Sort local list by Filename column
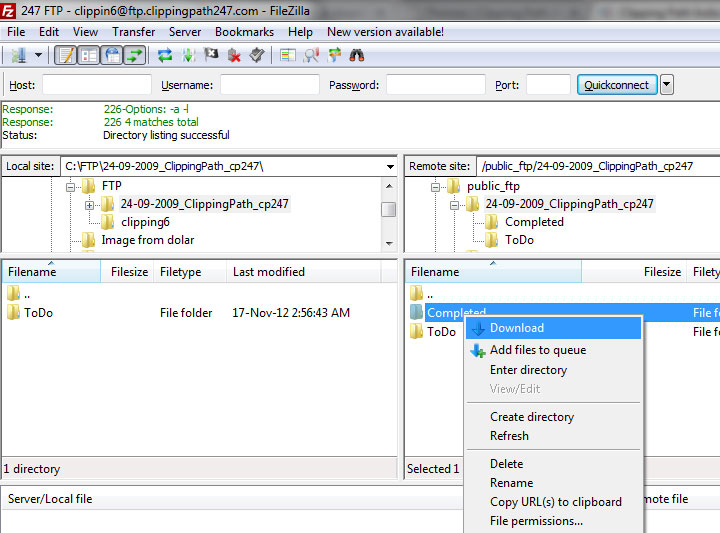 tap(51, 272)
